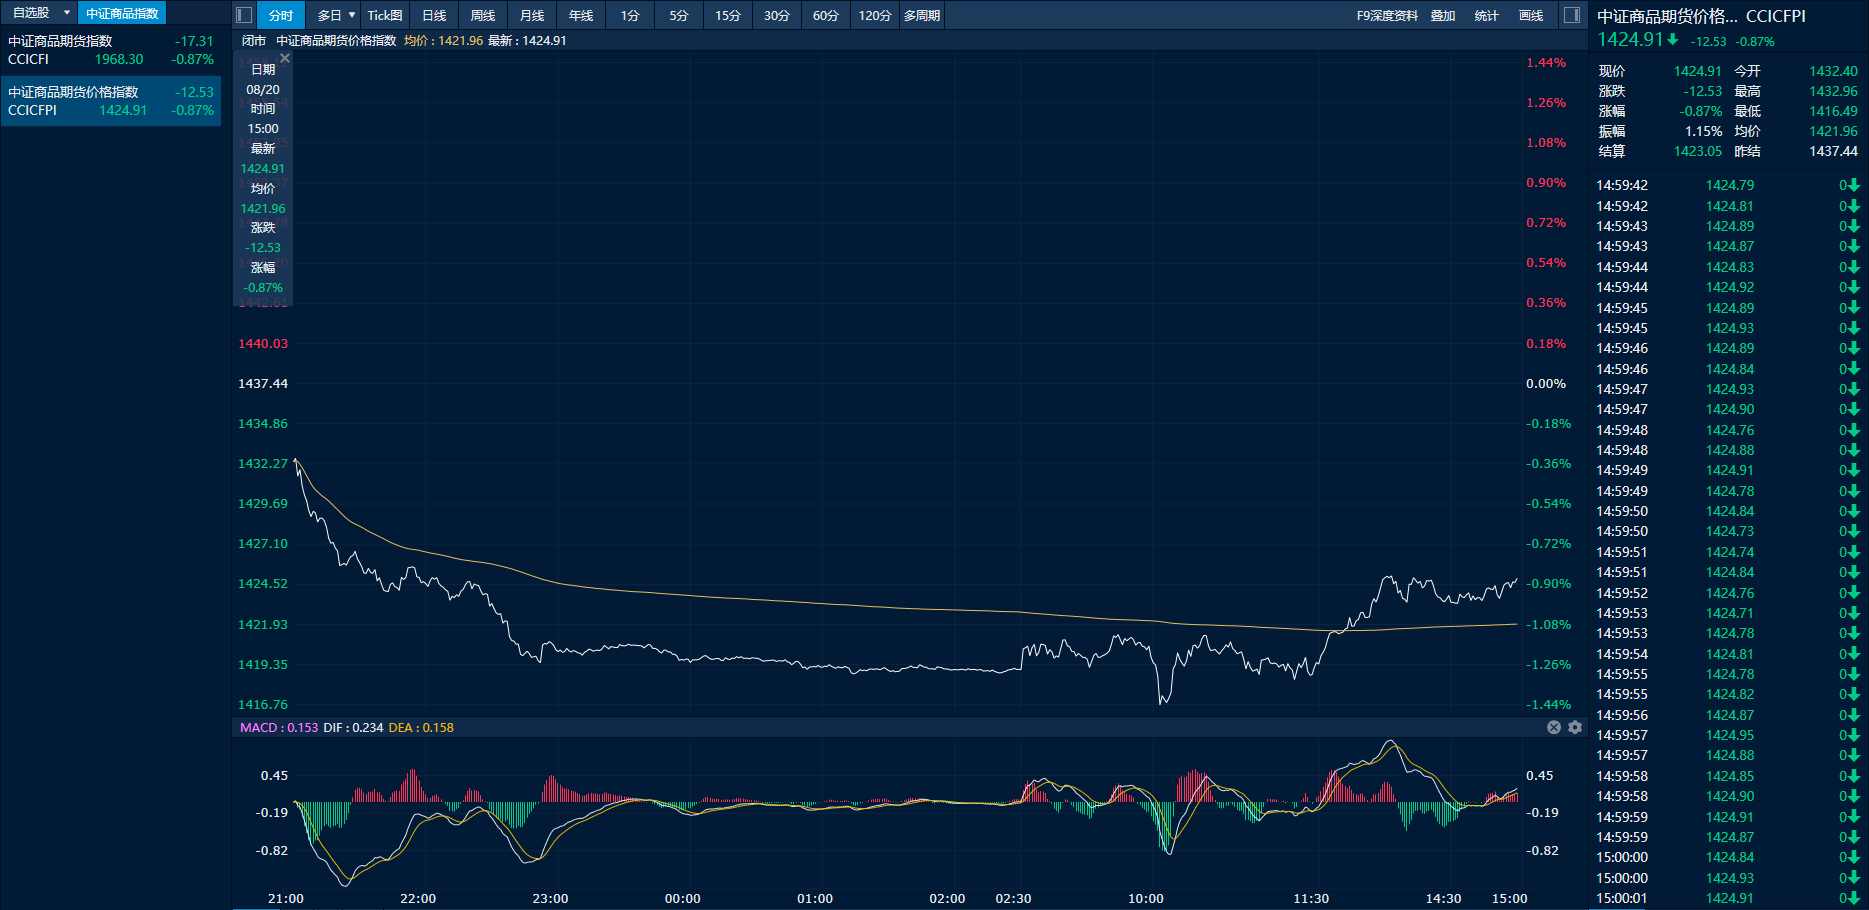The width and height of the screenshot is (1869, 910).
Task: Open F9深度资料 deep data
Action: (x=1387, y=15)
